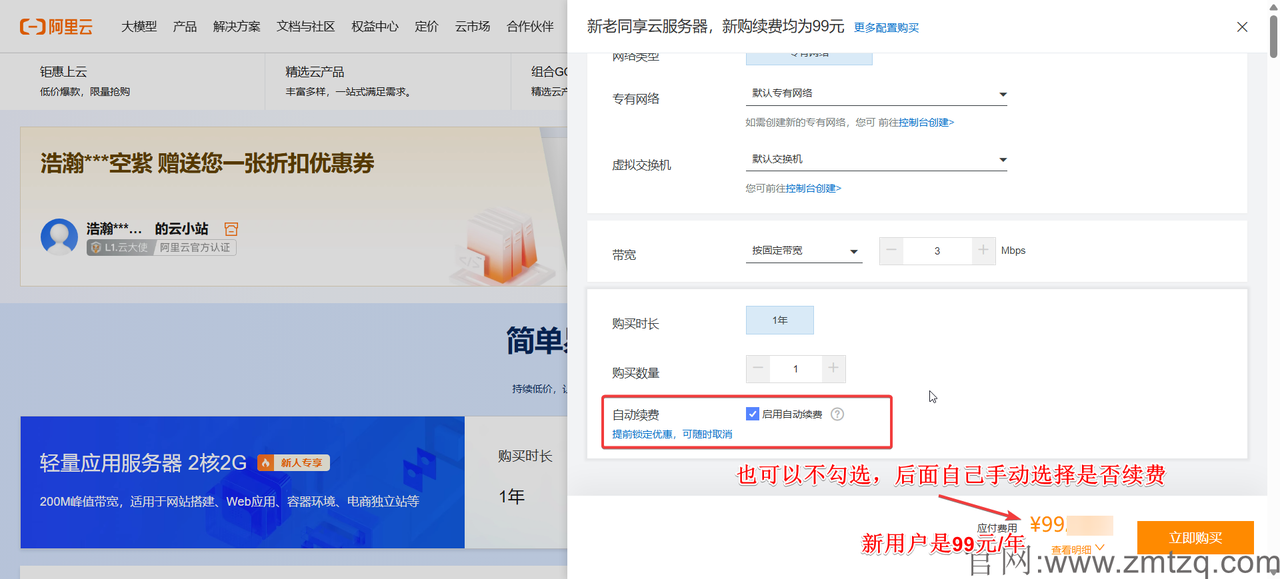The width and height of the screenshot is (1280, 579).
Task: Open the 解决方案 menu item
Action: tap(237, 27)
